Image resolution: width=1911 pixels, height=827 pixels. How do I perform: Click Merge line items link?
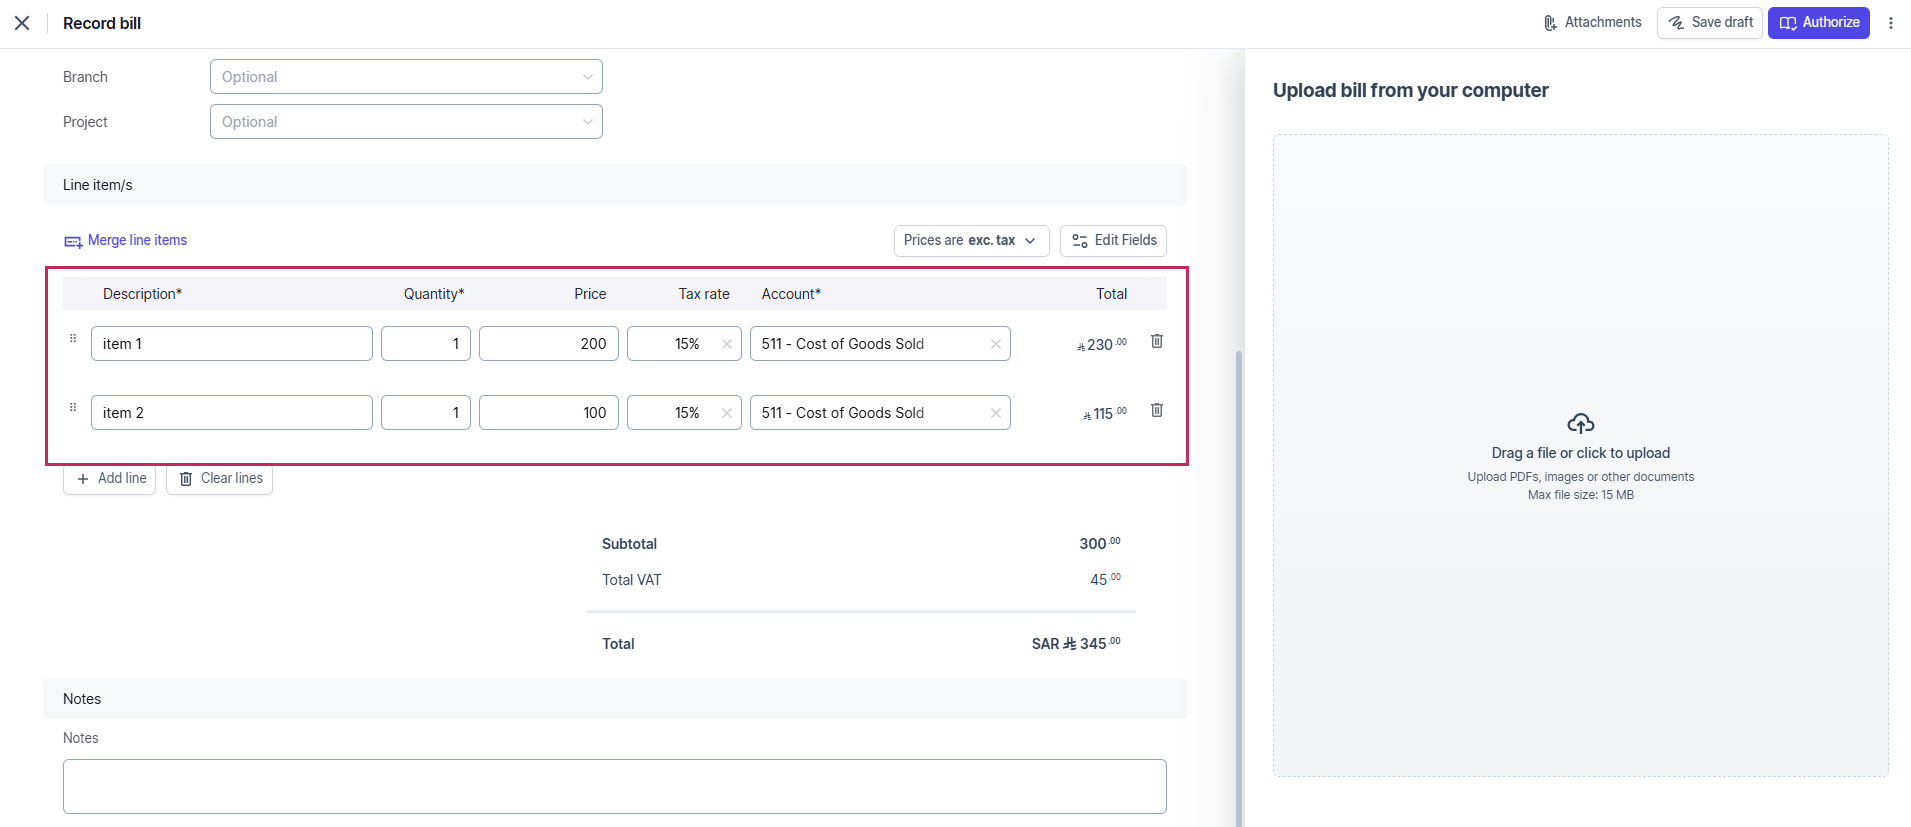126,240
